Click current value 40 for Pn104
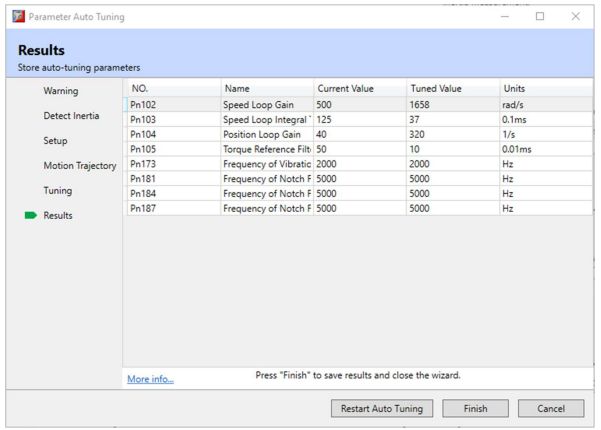 tap(360, 135)
